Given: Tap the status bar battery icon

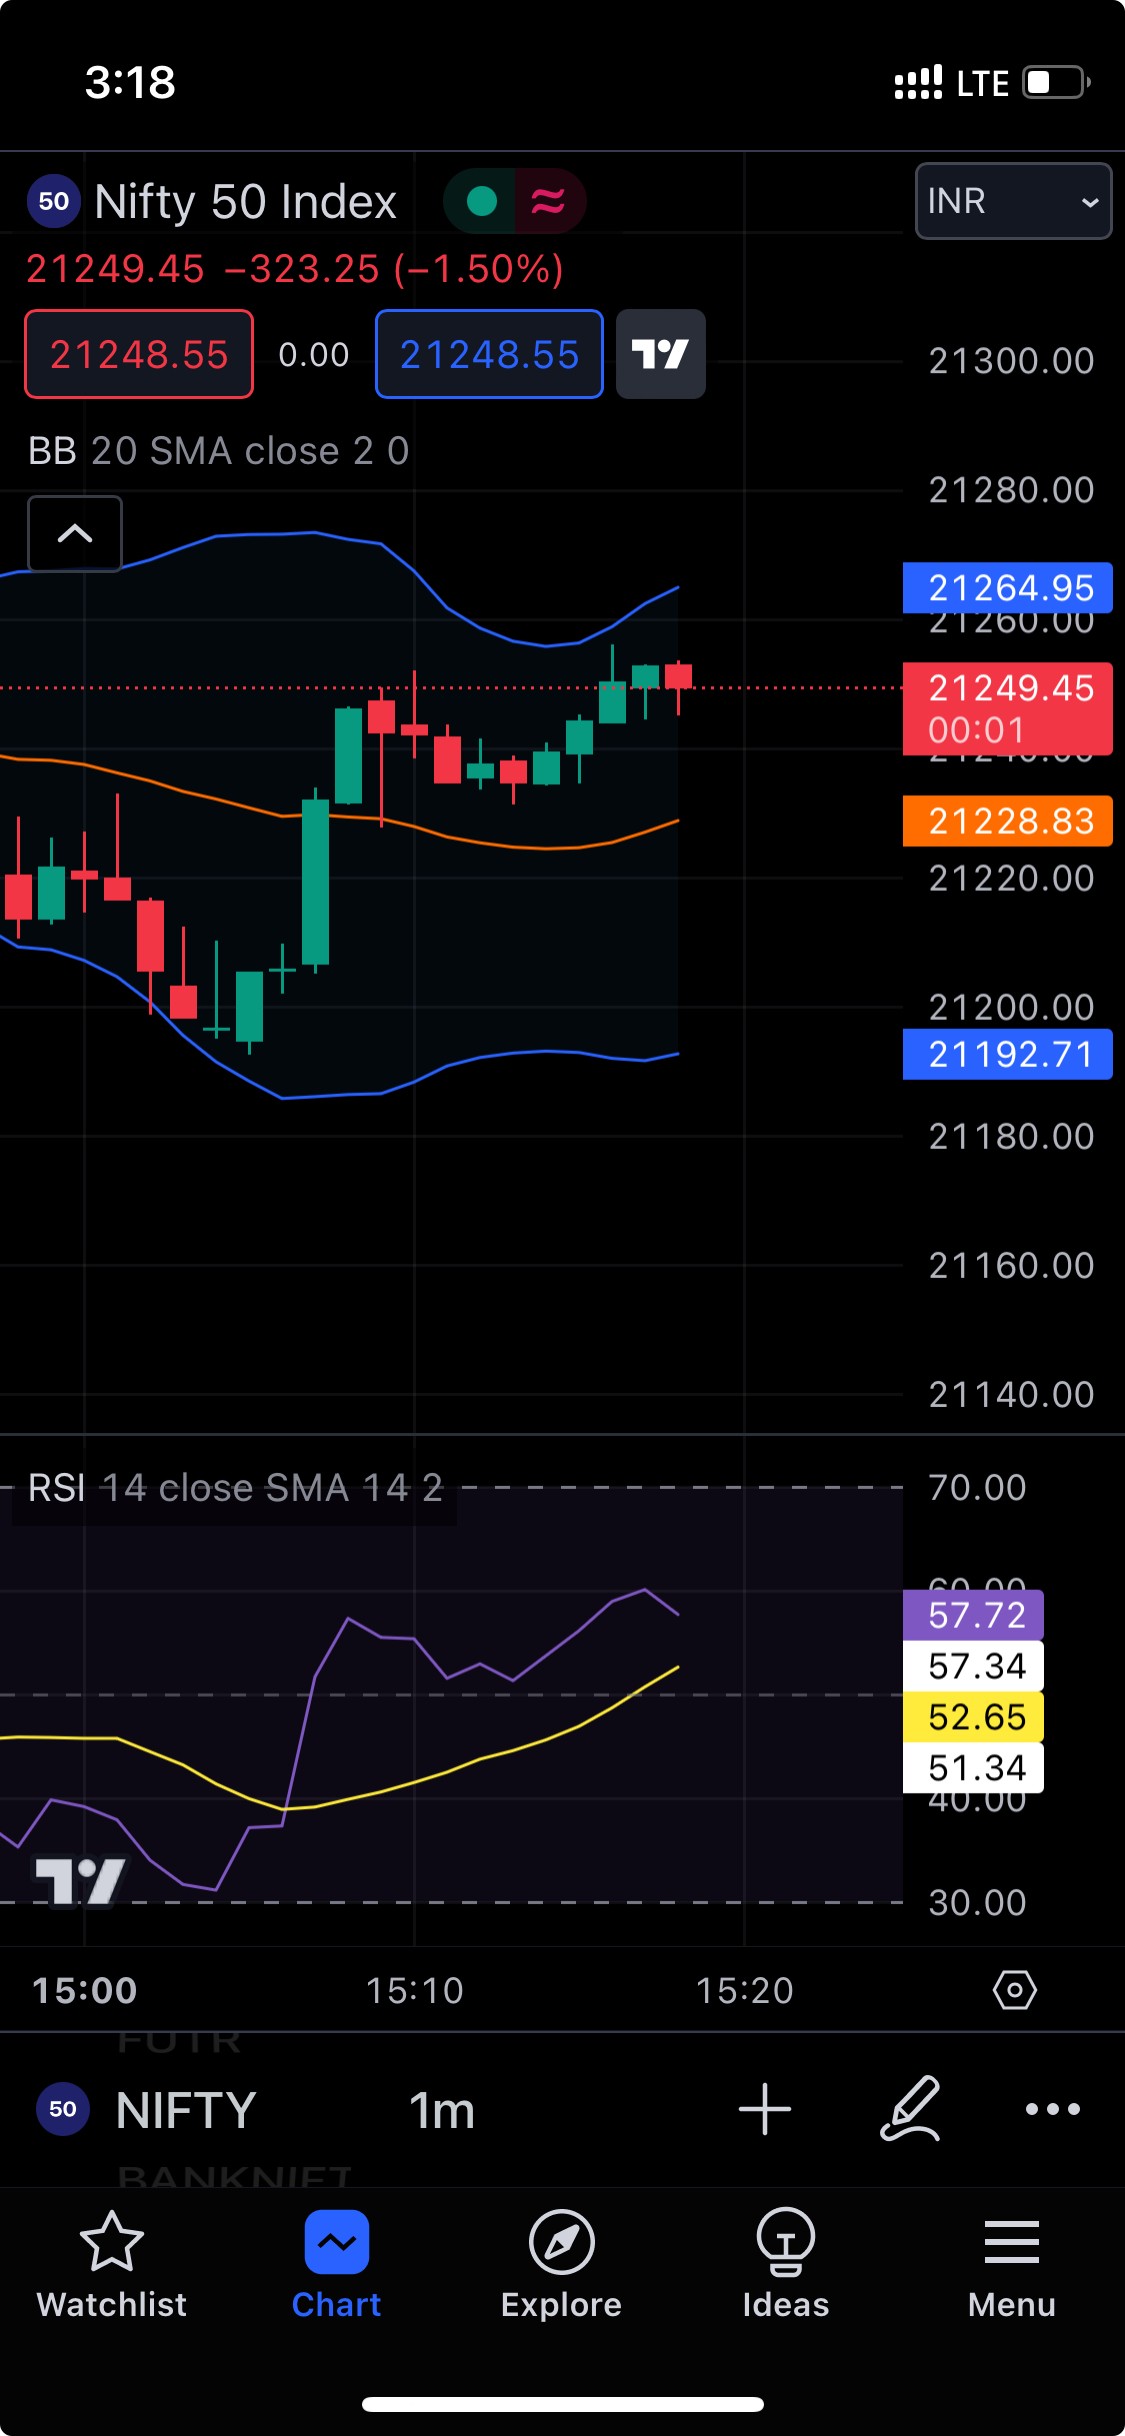Looking at the screenshot, I should coord(1056,82).
